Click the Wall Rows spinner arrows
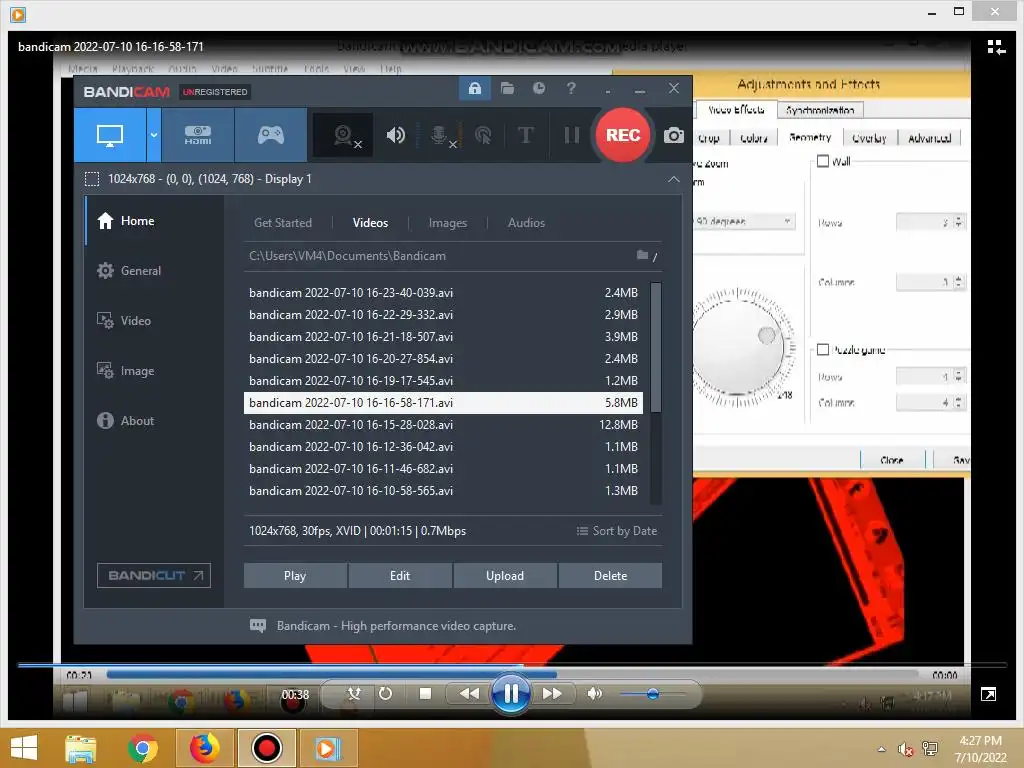Viewport: 1024px width, 768px height. click(958, 222)
